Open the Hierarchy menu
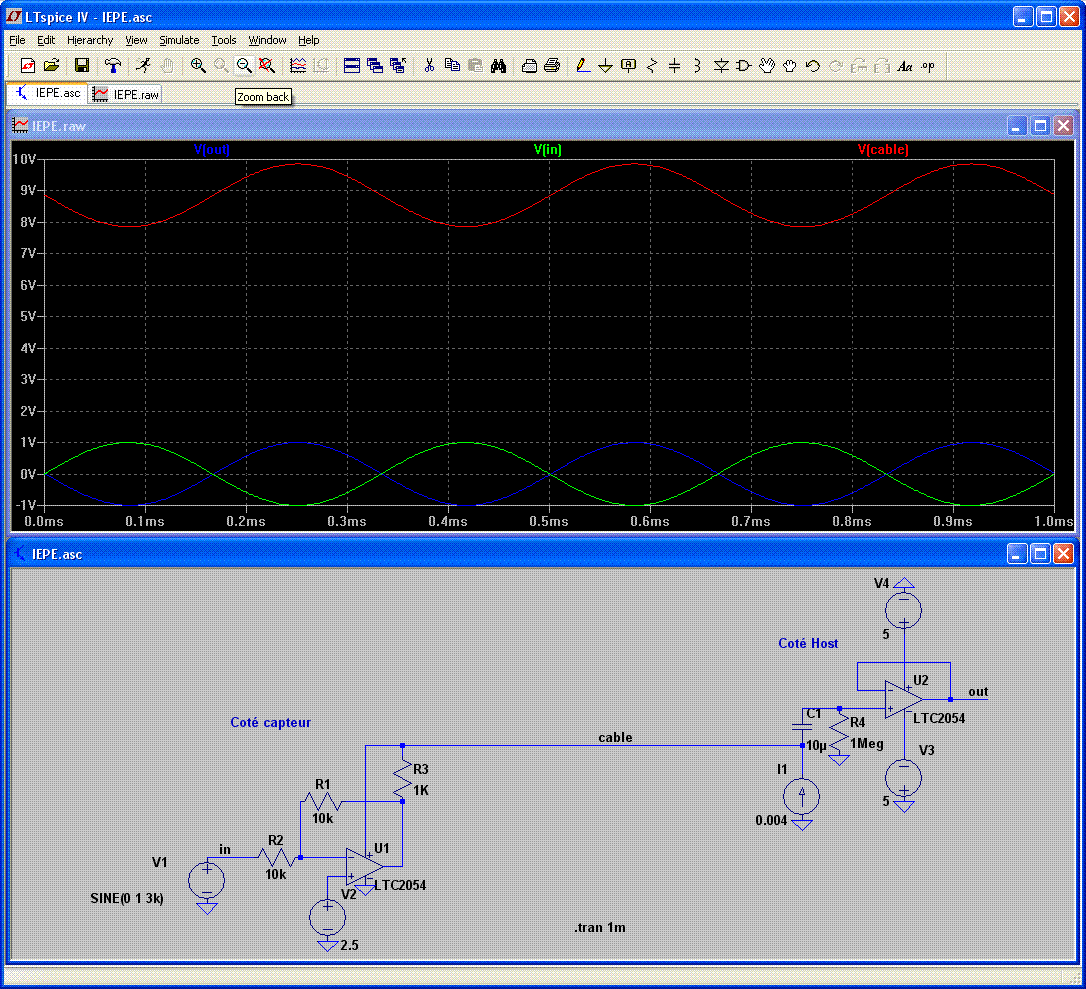Screen dimensions: 1086x989 pyautogui.click(x=90, y=40)
